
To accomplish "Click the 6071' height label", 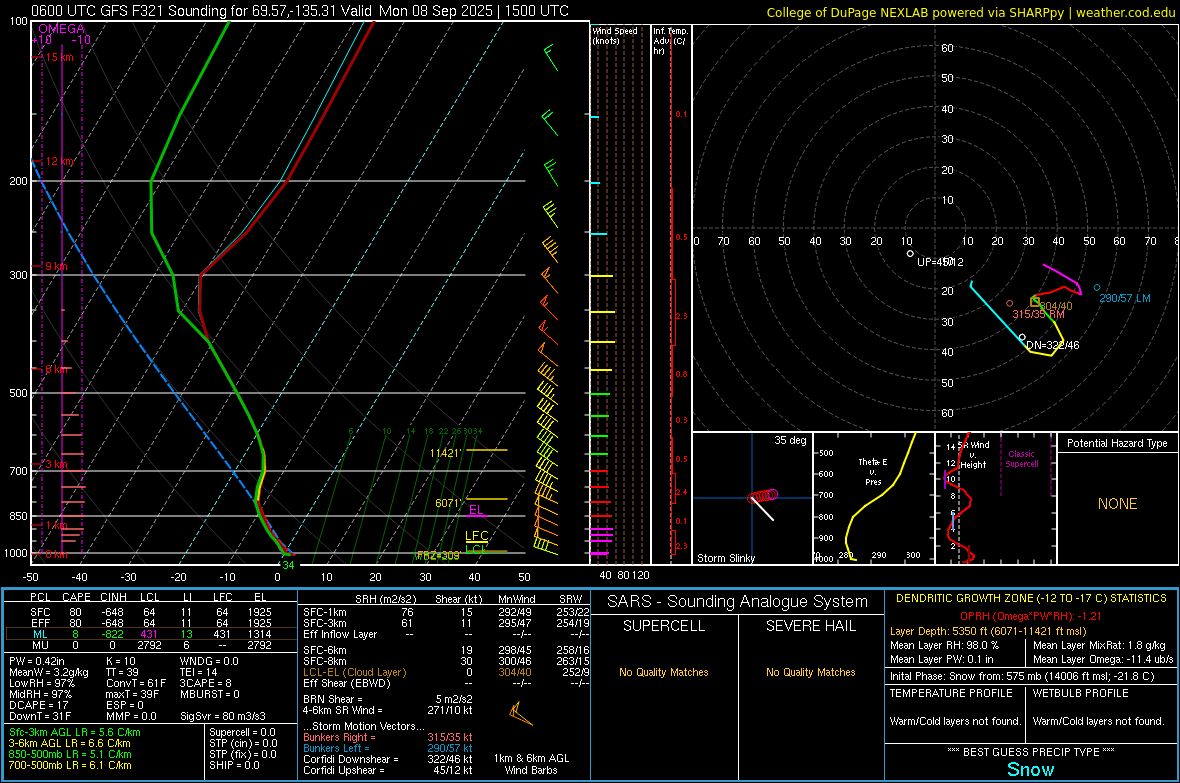I will 447,503.
